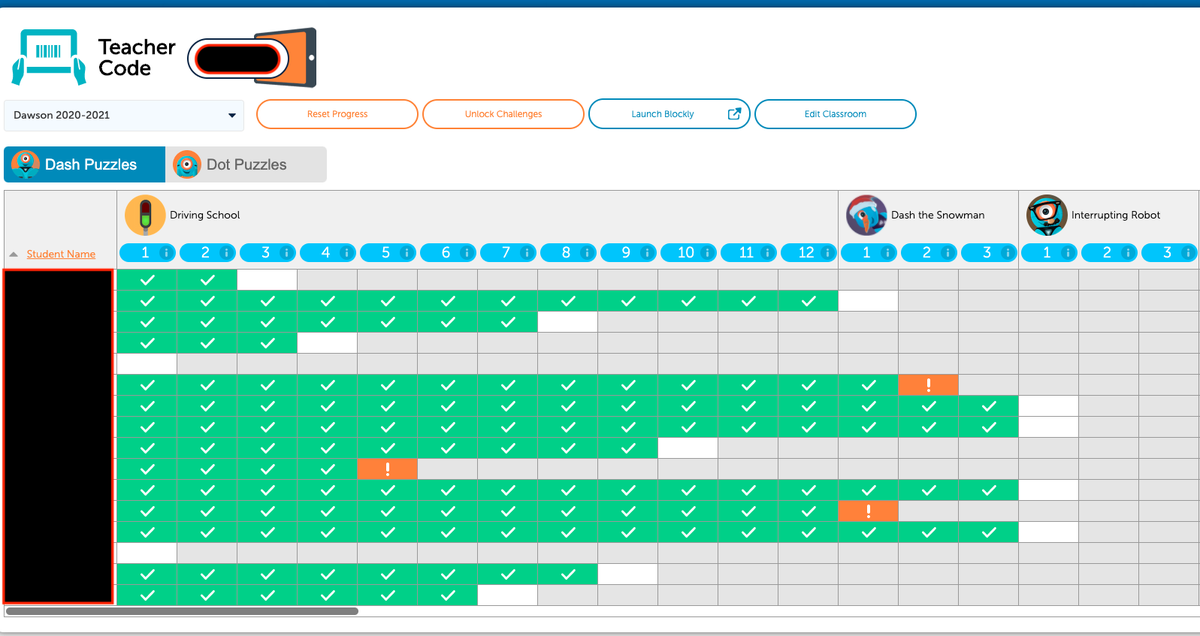Open info for Driving School puzzle 1

pyautogui.click(x=166, y=253)
